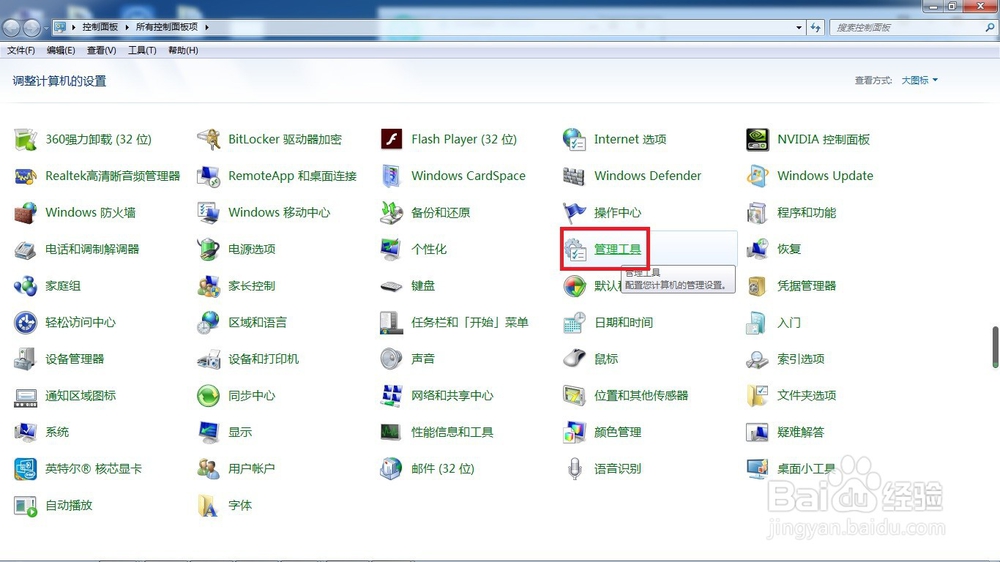The height and width of the screenshot is (562, 1000).
Task: Expand the address bar history dropdown arrow
Action: [x=798, y=27]
